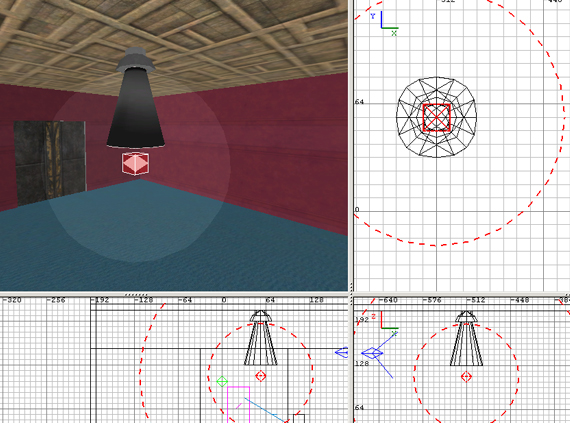Click the lamp wireframe in front view
This screenshot has height=423, width=570.
click(261, 338)
